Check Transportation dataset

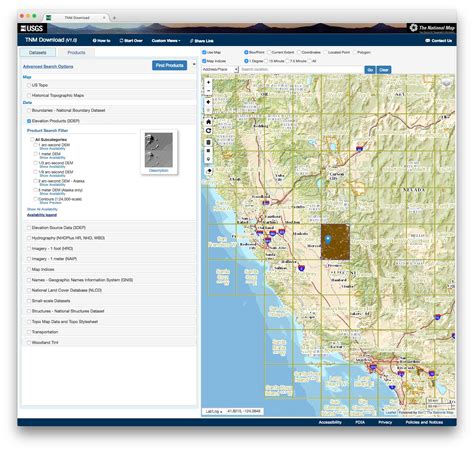29,332
